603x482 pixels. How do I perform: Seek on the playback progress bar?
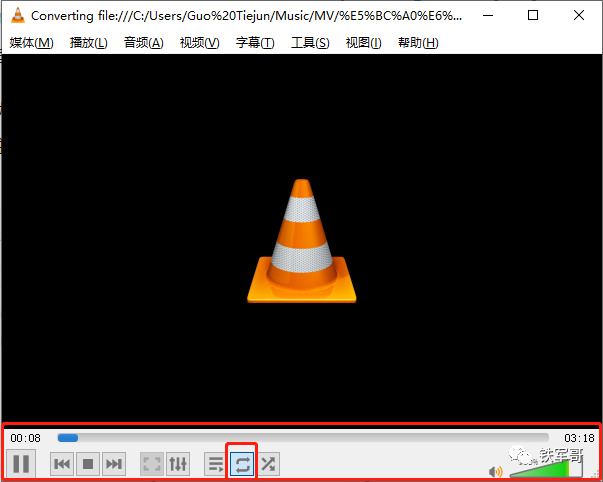(303, 438)
